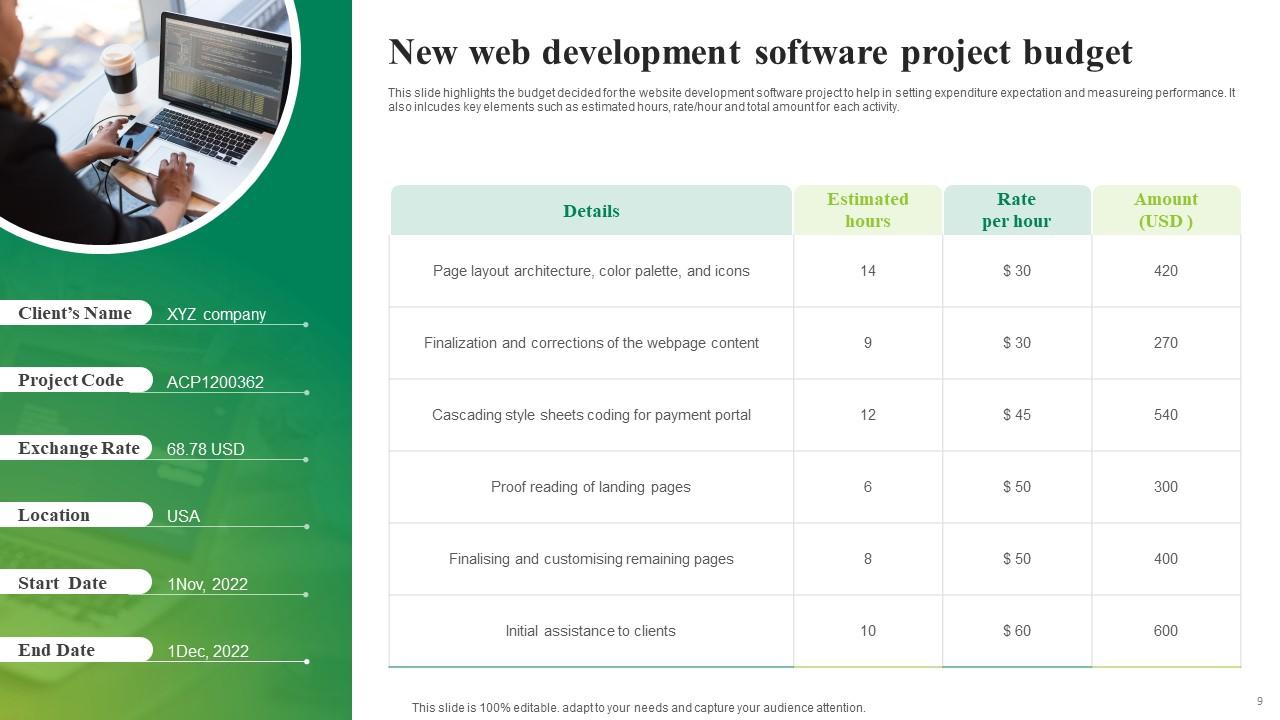The image size is (1280, 720).
Task: Select the slide title text
Action: click(x=760, y=52)
